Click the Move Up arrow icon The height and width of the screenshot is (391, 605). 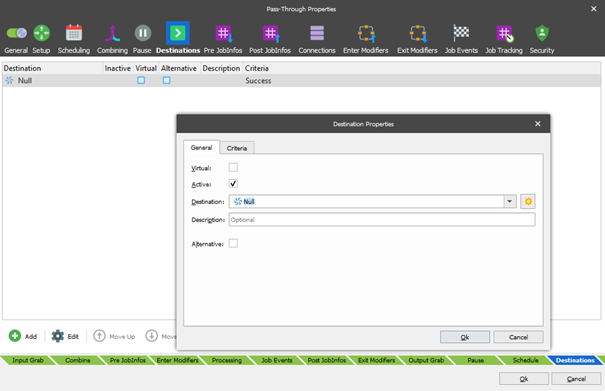tap(99, 336)
